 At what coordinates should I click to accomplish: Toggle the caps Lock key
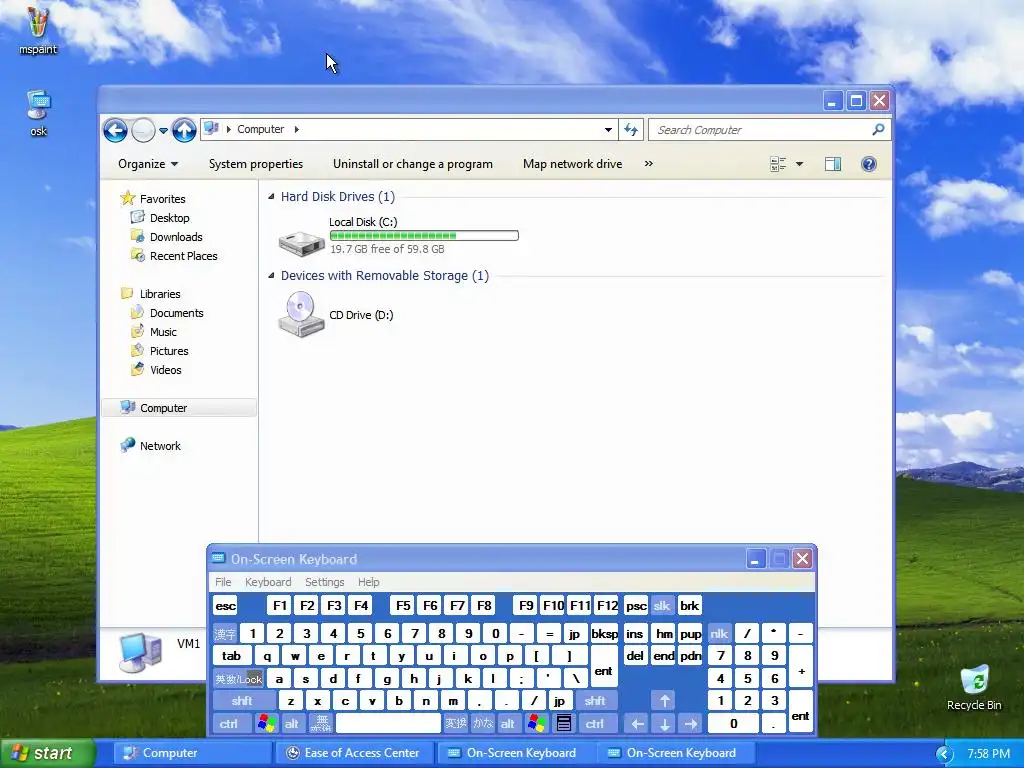(x=238, y=679)
